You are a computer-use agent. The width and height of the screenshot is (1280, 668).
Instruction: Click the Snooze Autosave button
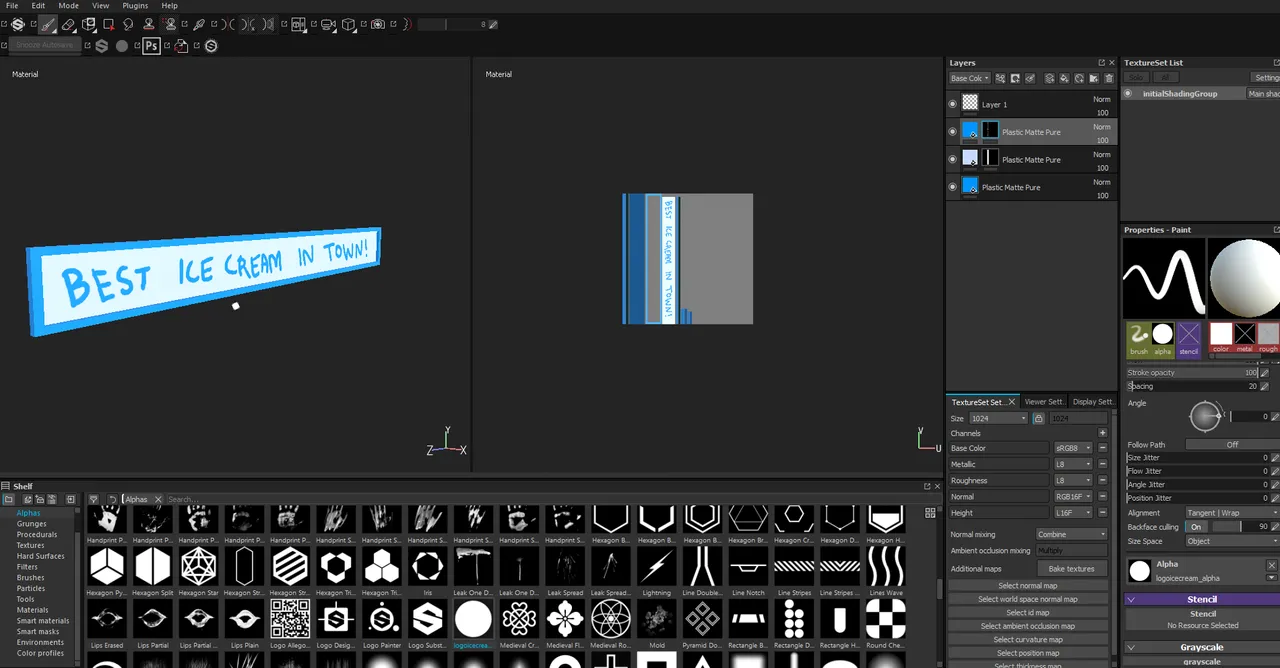click(45, 45)
